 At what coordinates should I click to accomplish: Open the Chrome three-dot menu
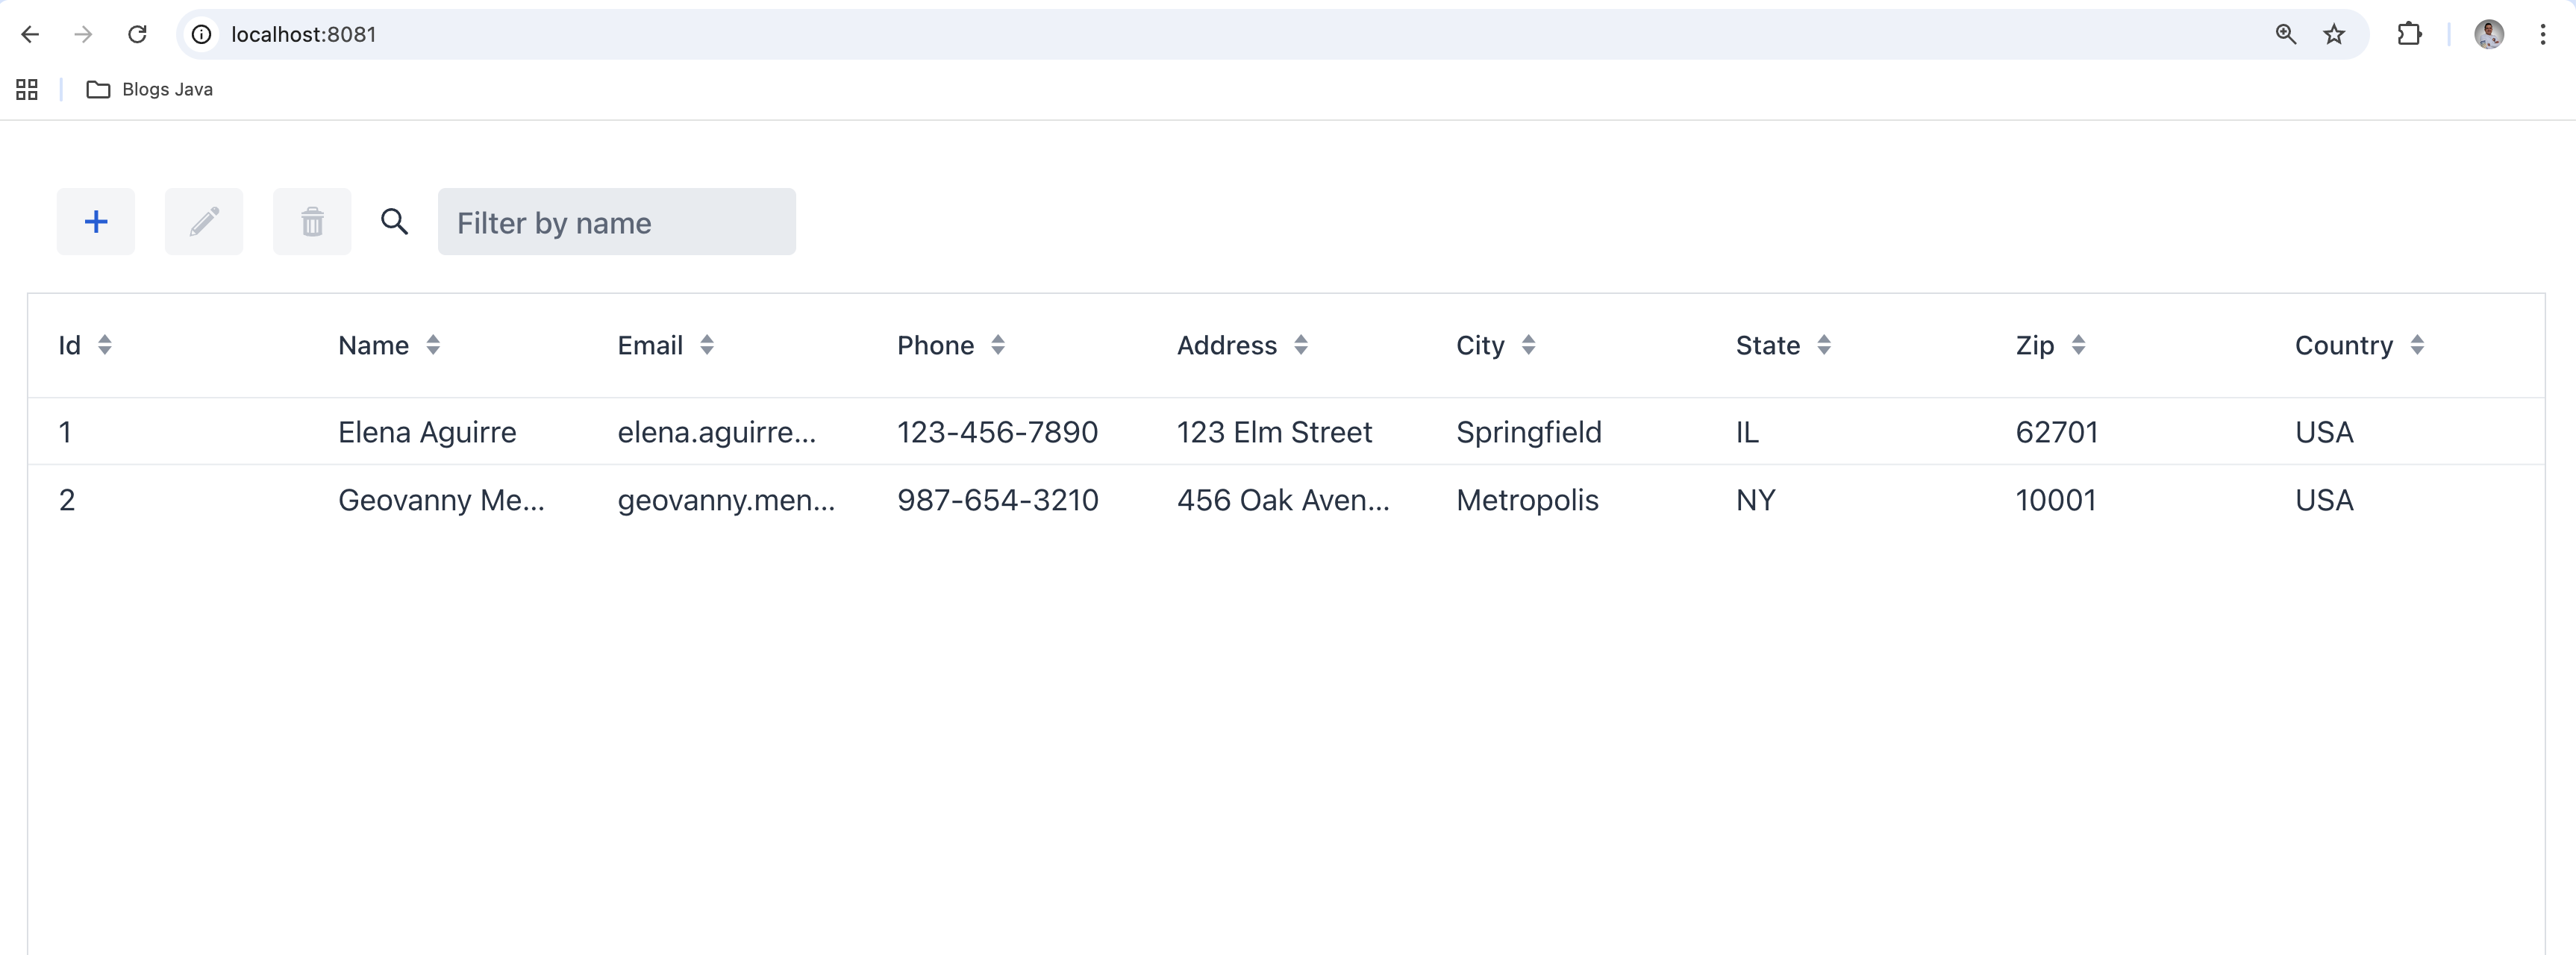(2542, 34)
